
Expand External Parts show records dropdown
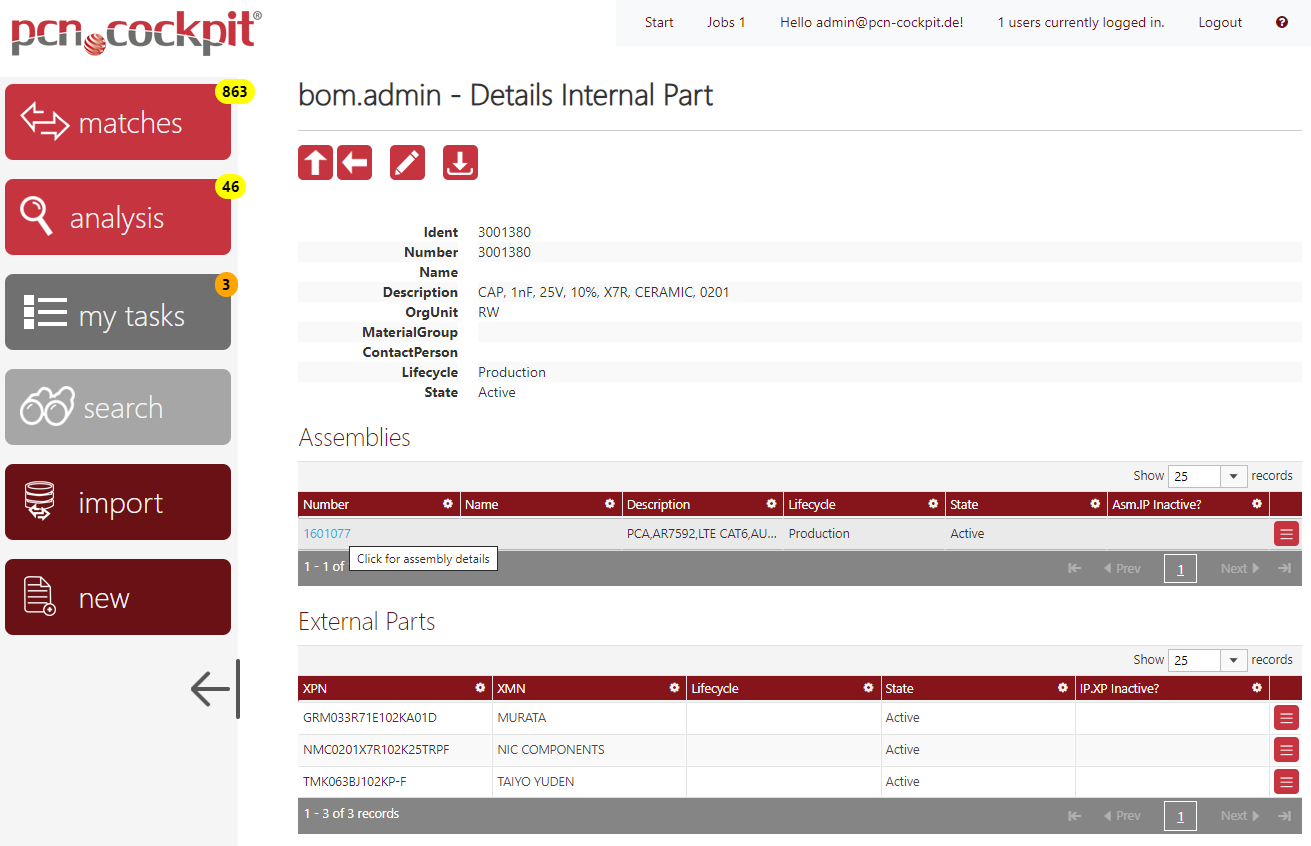coord(1208,660)
